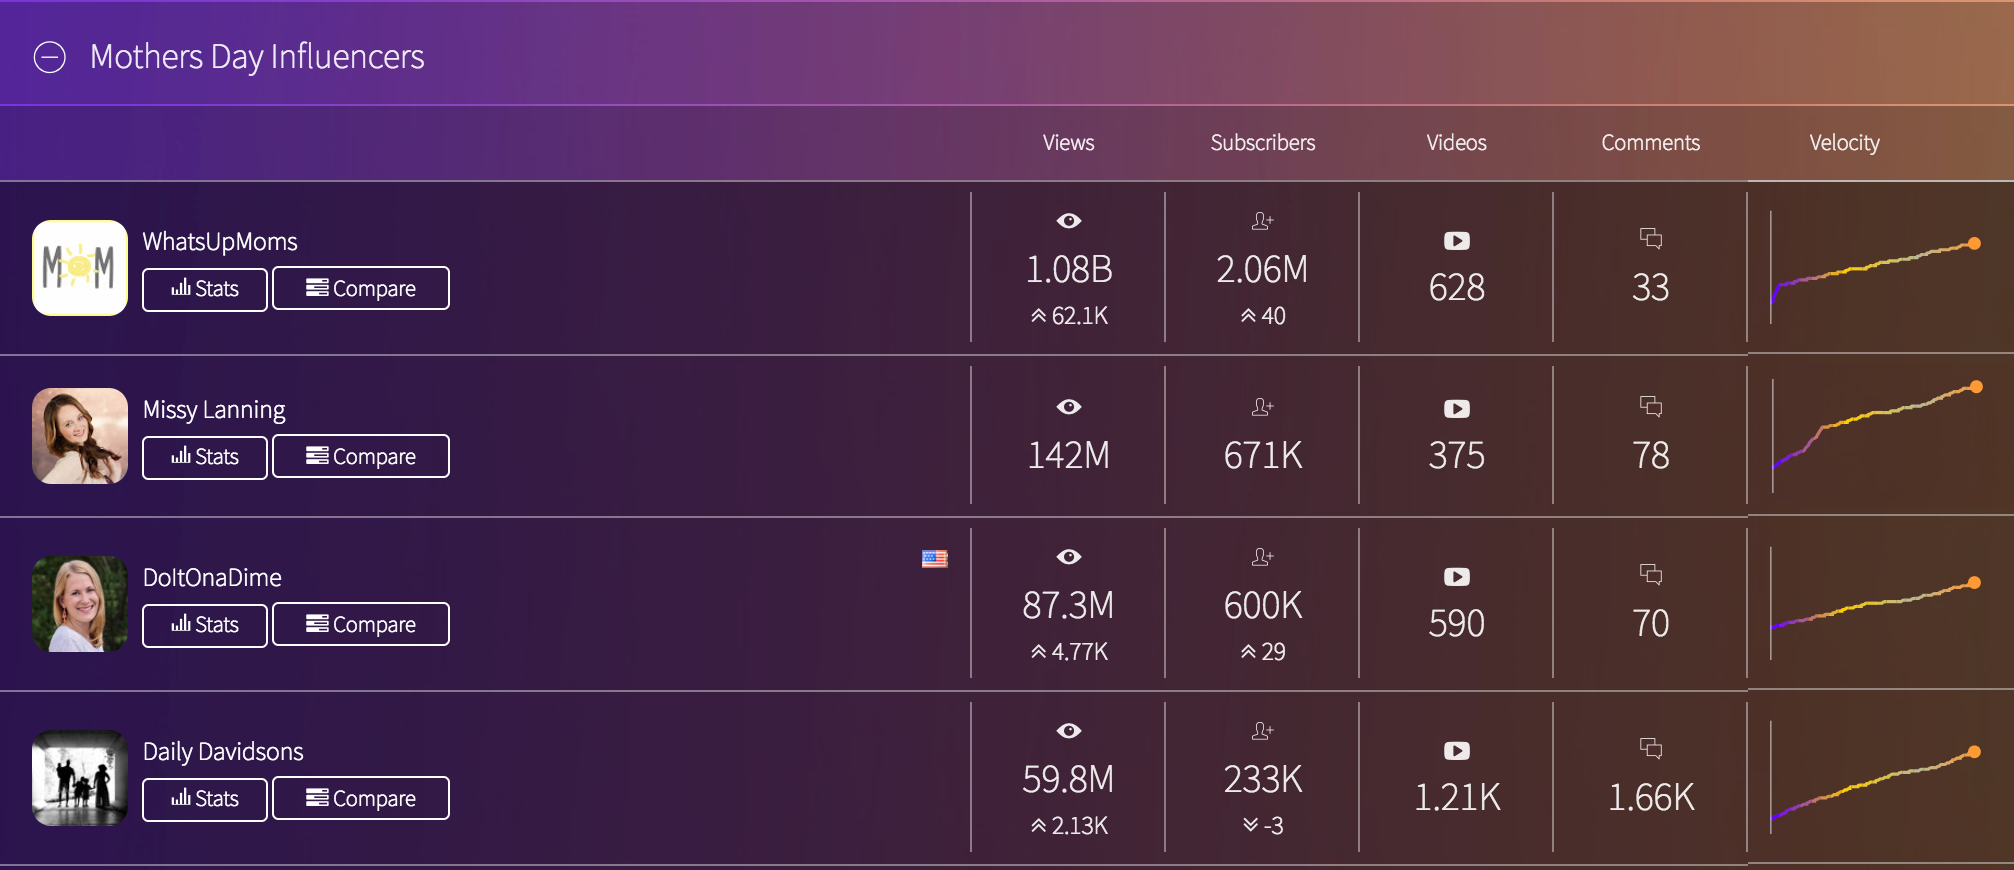Click the Missy Lanning profile thumbnail
The image size is (2014, 870).
point(80,436)
